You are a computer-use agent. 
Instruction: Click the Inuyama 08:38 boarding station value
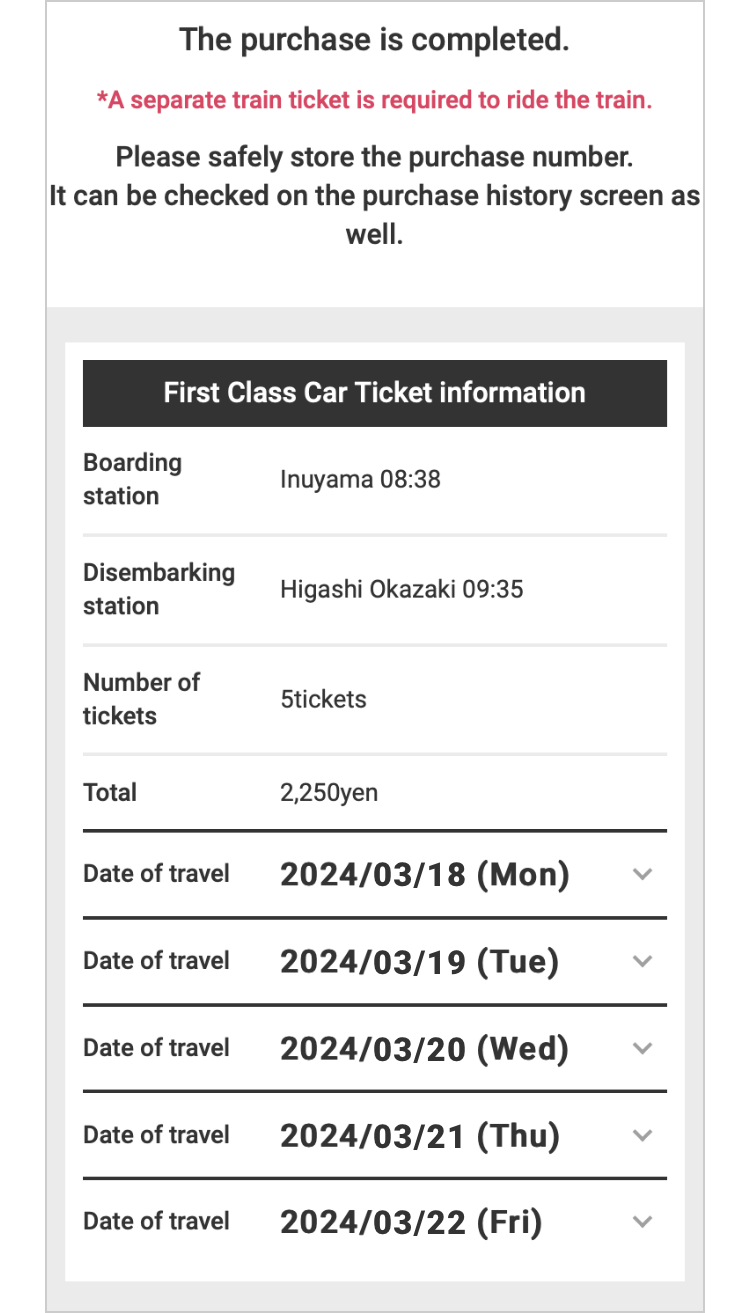[x=360, y=480]
